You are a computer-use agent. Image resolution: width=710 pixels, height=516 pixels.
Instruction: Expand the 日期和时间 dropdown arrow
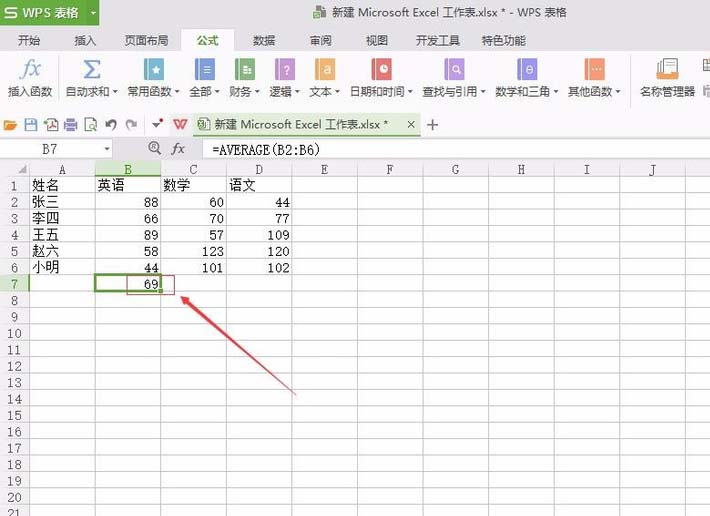410,92
